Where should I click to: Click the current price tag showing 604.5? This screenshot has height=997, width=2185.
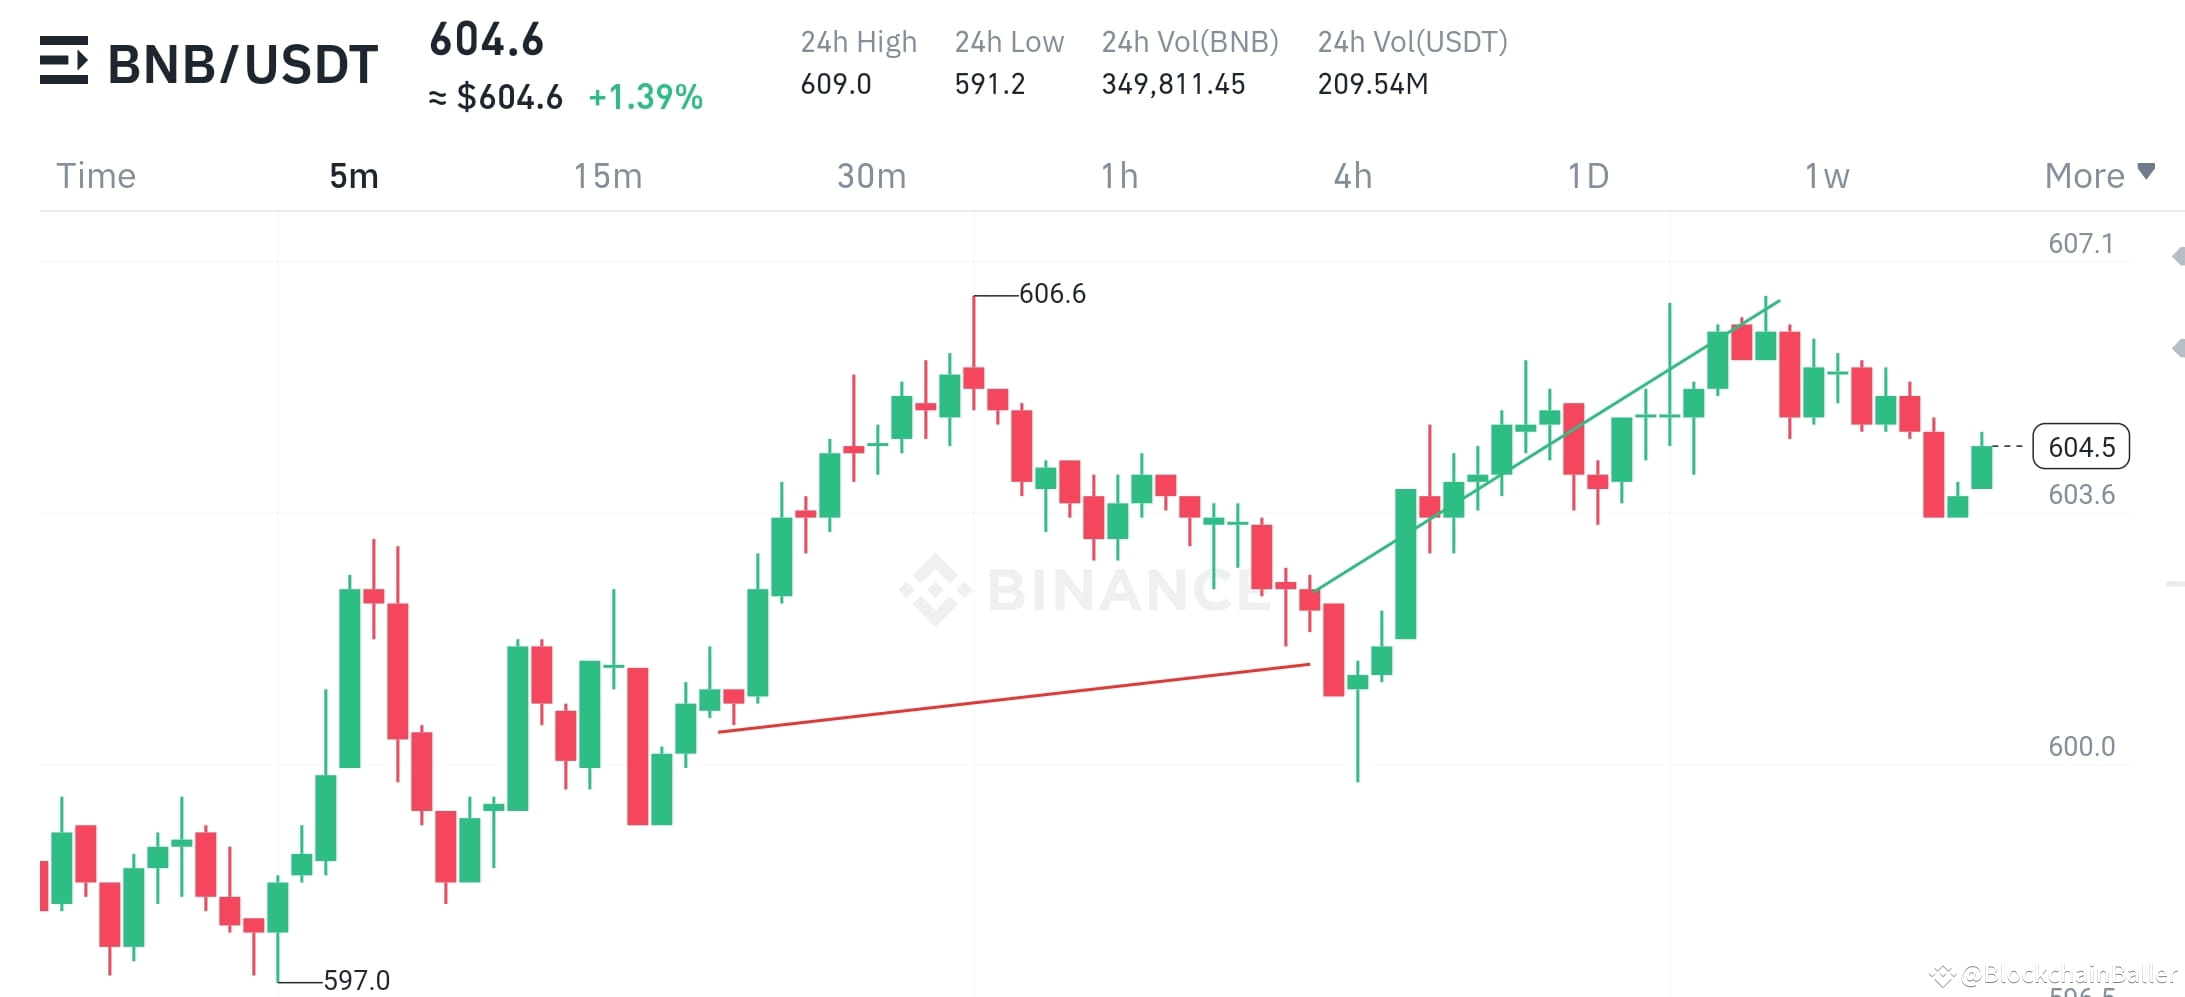click(x=2081, y=447)
